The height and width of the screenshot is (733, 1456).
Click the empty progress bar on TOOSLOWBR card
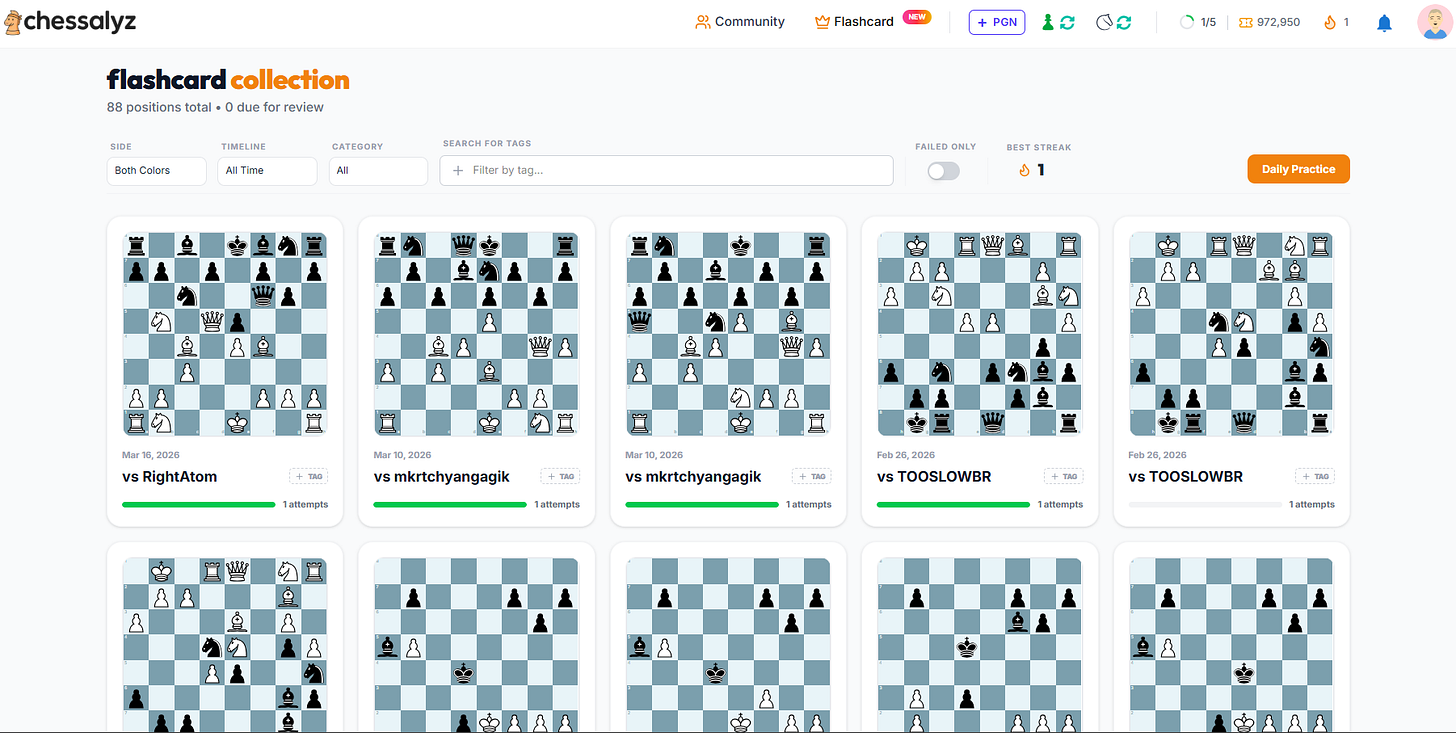[x=1205, y=505]
